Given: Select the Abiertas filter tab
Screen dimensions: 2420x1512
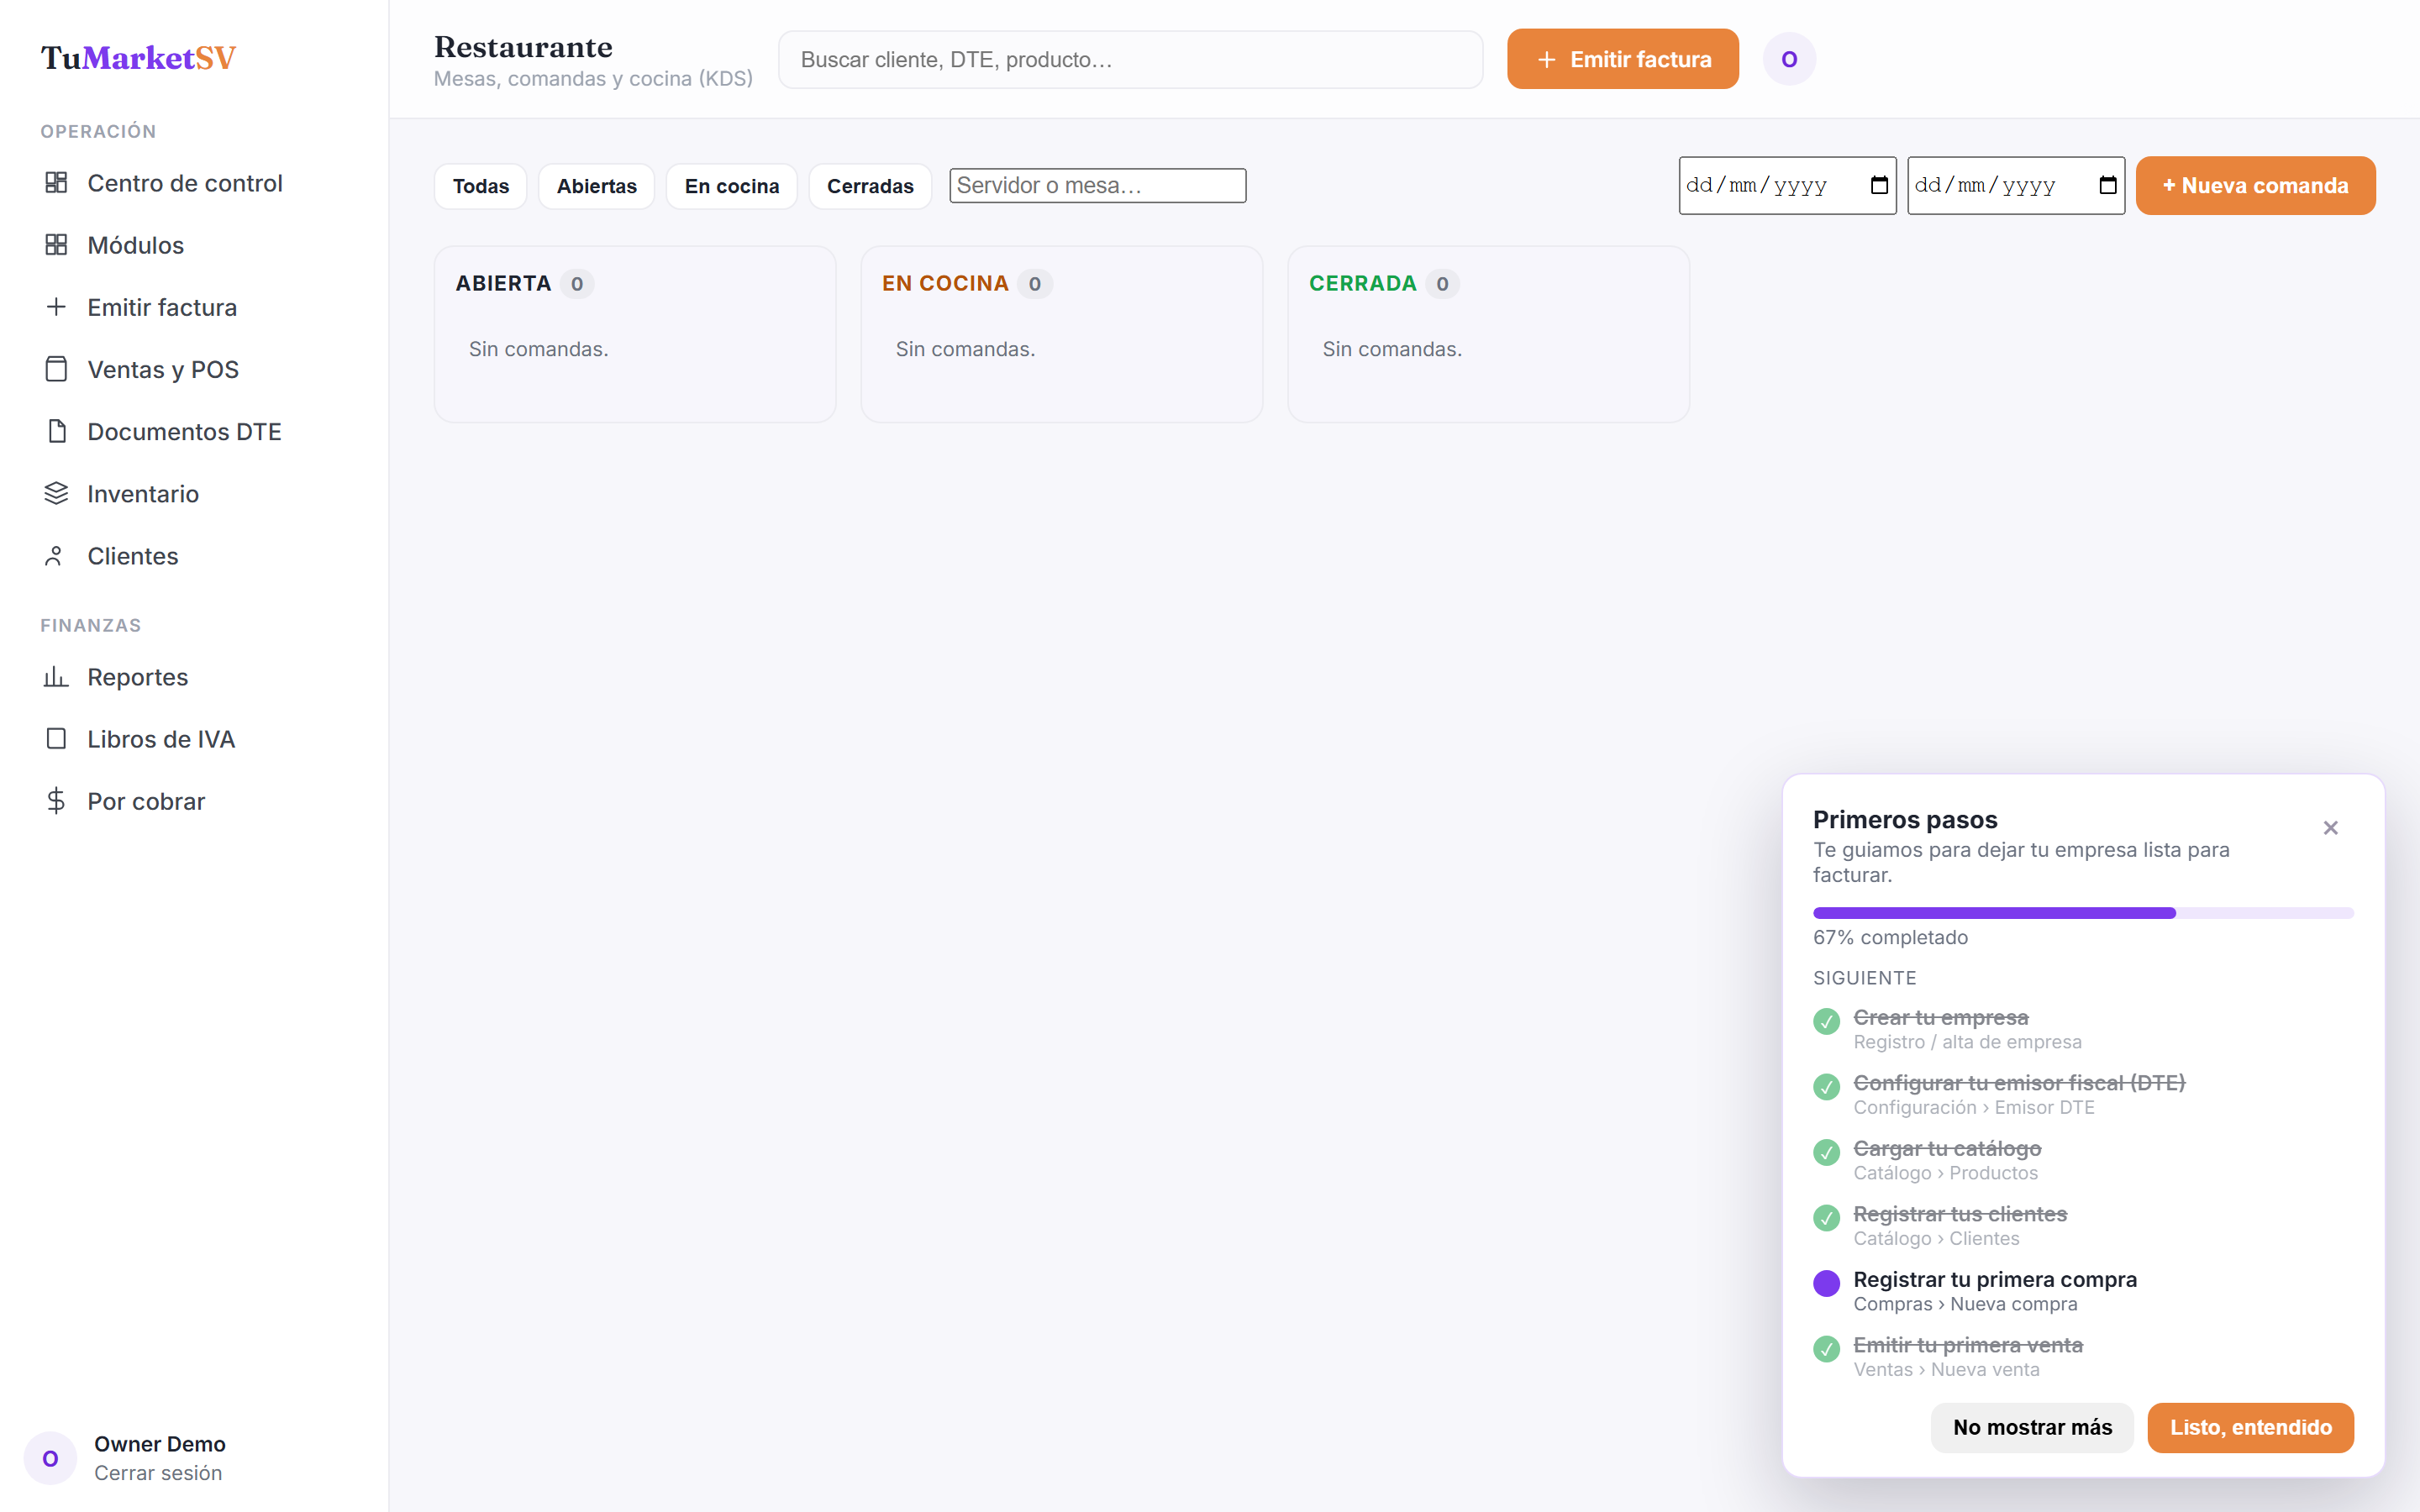Looking at the screenshot, I should coord(597,186).
